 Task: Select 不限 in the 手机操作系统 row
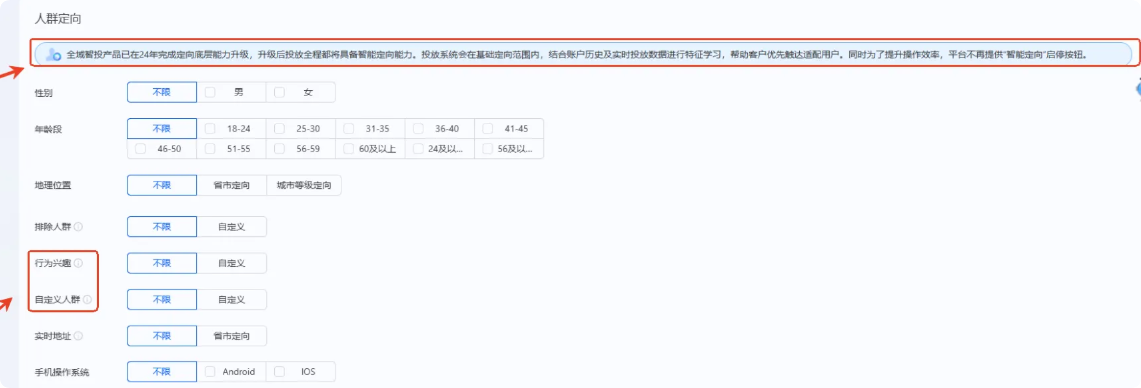coord(162,372)
